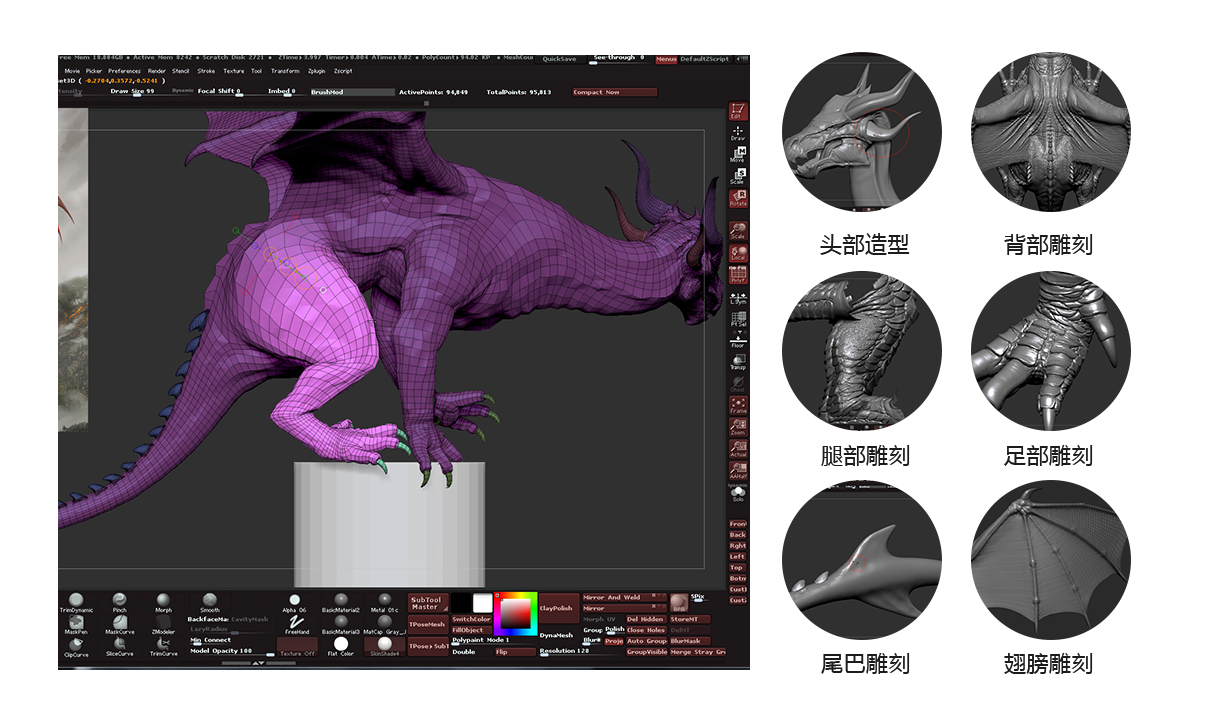Click the TPoseMesh button
This screenshot has width=1210, height=720.
(427, 624)
